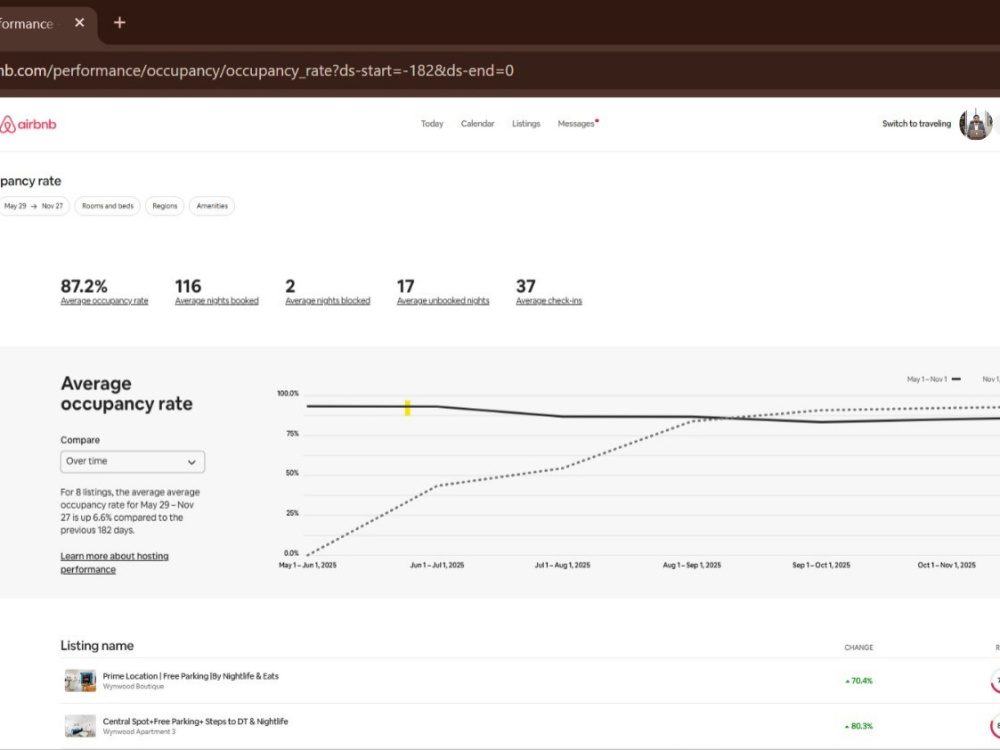This screenshot has height=750, width=1000.
Task: Close the performance browser tab
Action: (x=79, y=23)
